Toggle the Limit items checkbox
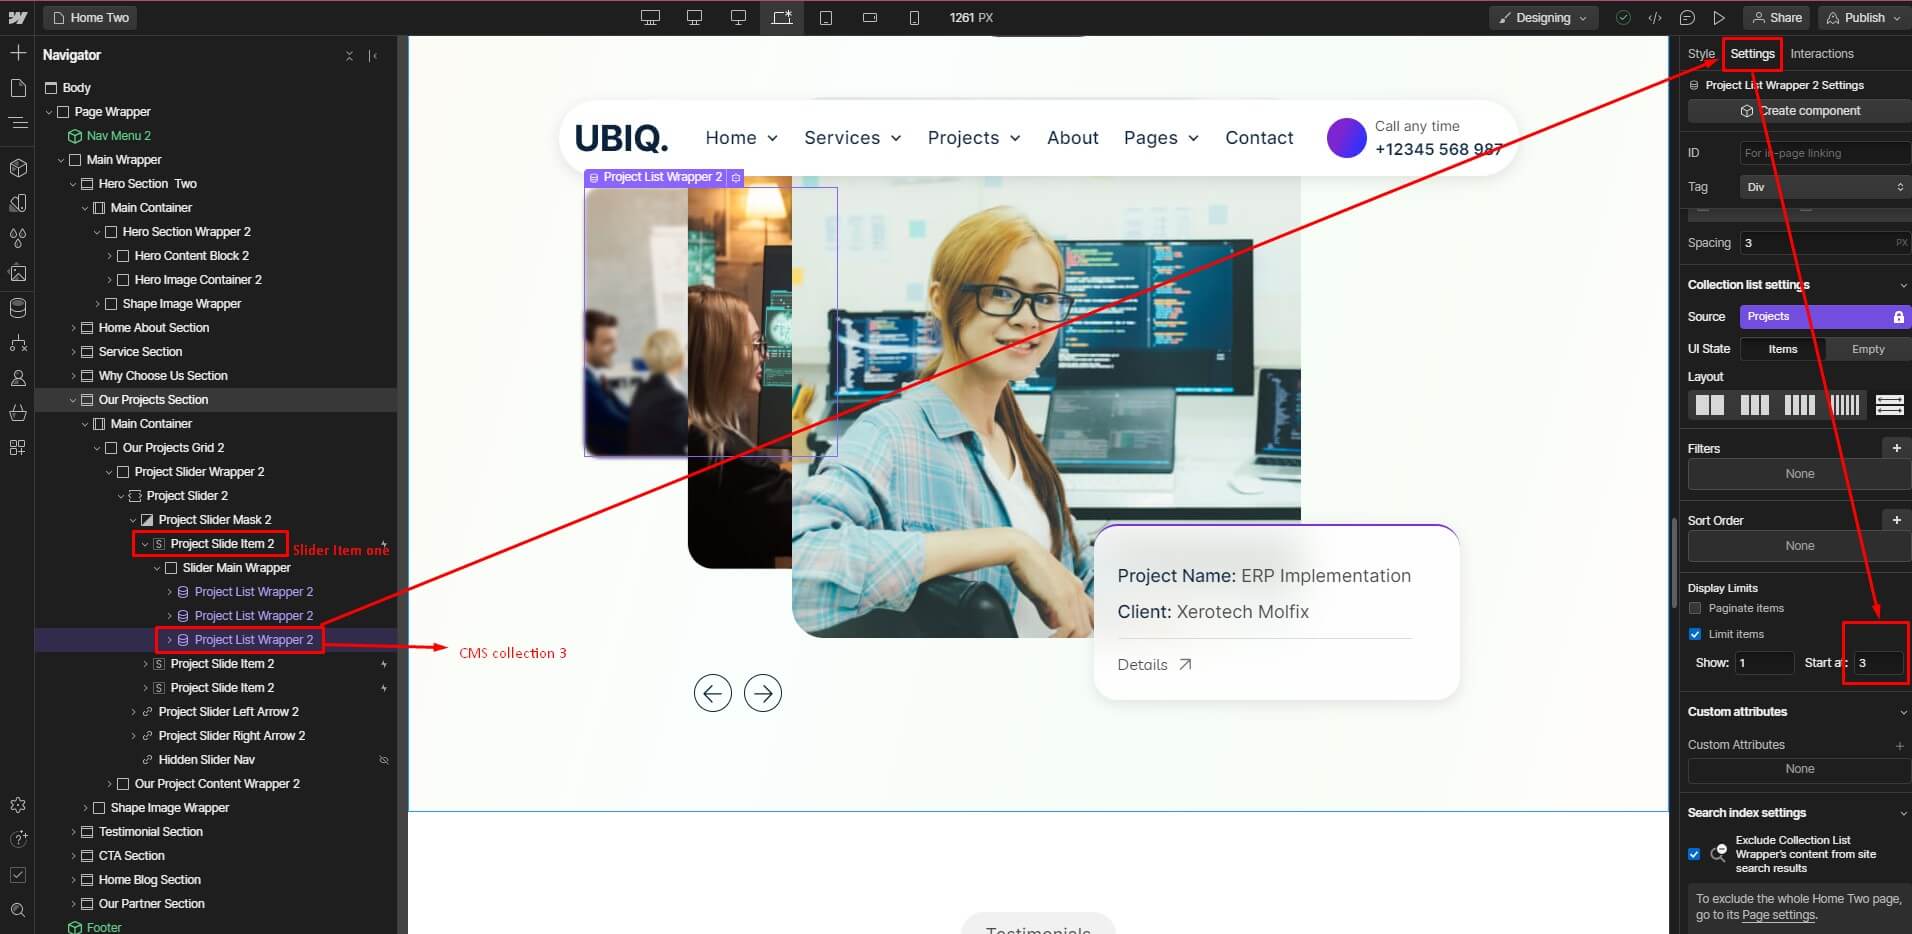 click(x=1695, y=634)
